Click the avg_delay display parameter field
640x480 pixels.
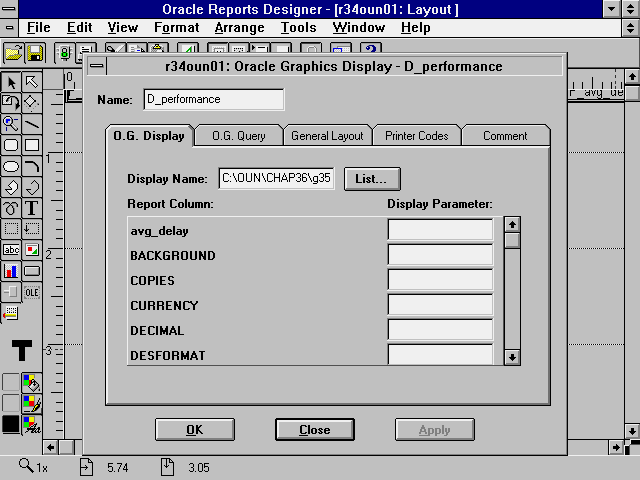[440, 231]
